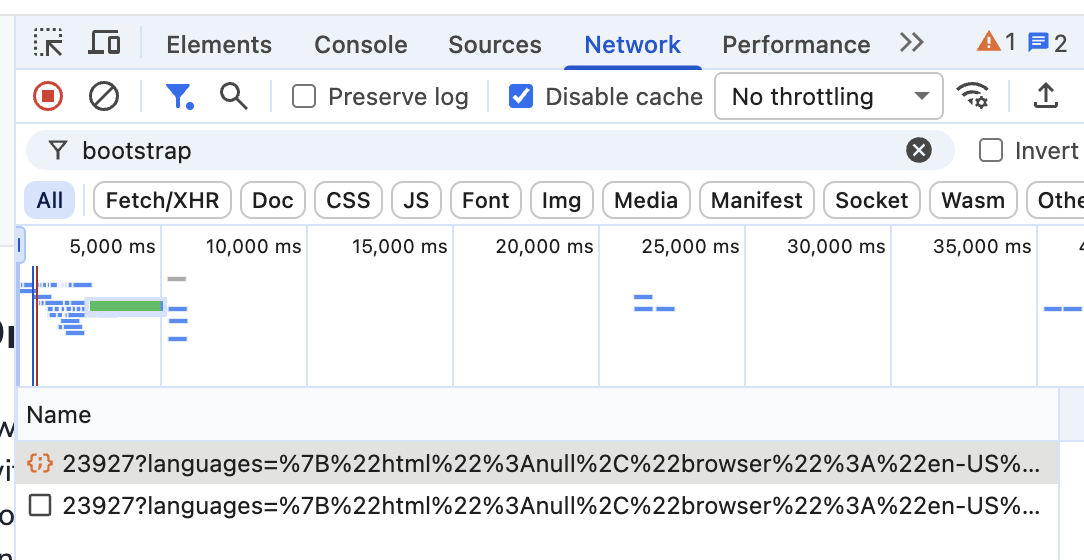Clear the bootstrap filter text

click(x=918, y=151)
